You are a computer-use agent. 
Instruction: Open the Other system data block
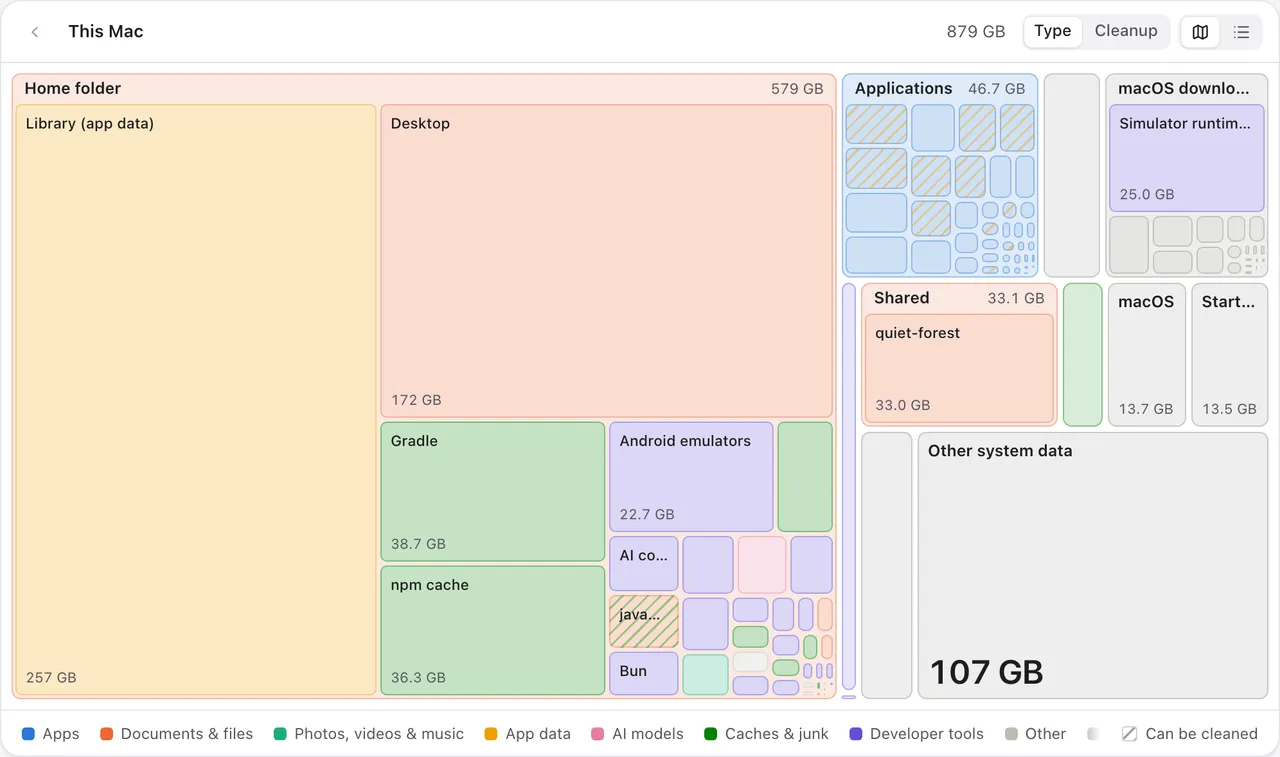(1092, 565)
